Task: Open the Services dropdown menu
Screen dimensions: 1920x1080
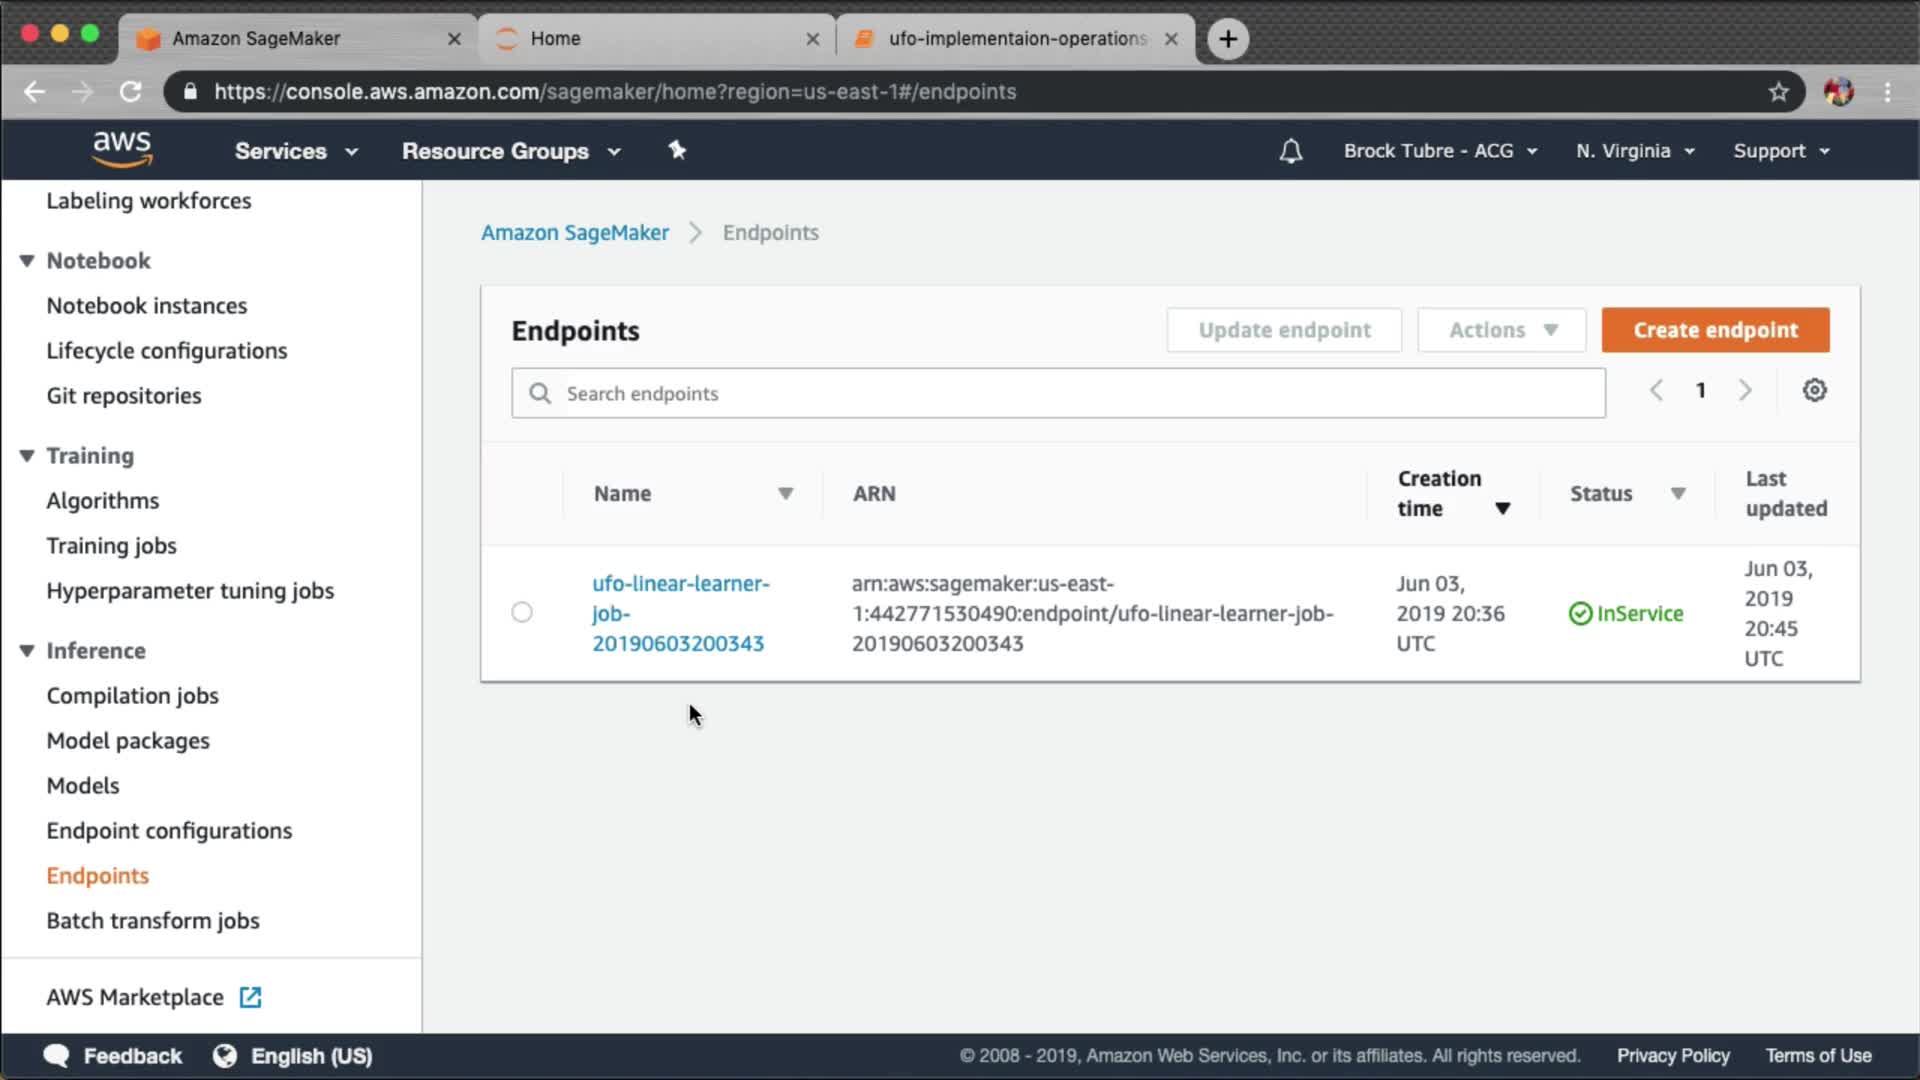Action: (x=295, y=151)
